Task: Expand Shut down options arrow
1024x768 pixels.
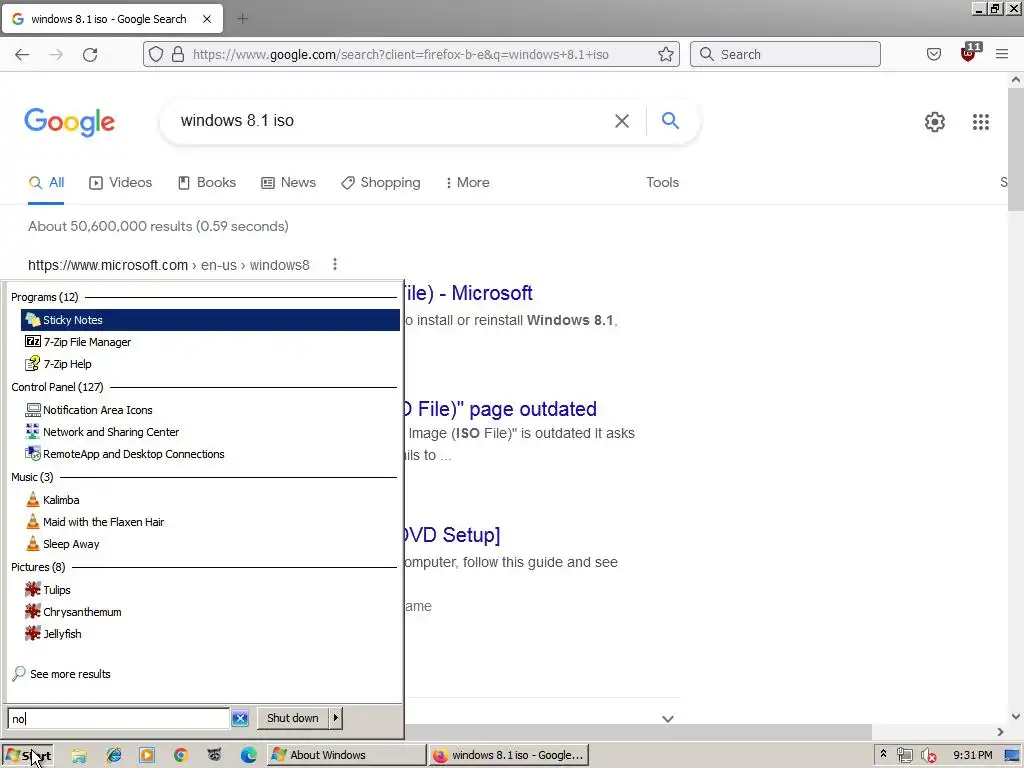Action: tap(336, 718)
